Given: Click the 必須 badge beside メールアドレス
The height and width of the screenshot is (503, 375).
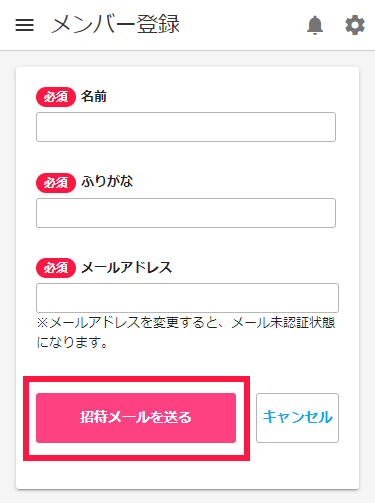Looking at the screenshot, I should point(56,268).
